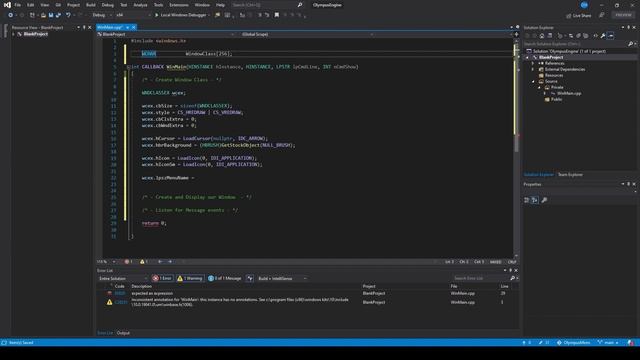The width and height of the screenshot is (640, 360).
Task: Click the warning count indicator below editor
Action: (144, 262)
